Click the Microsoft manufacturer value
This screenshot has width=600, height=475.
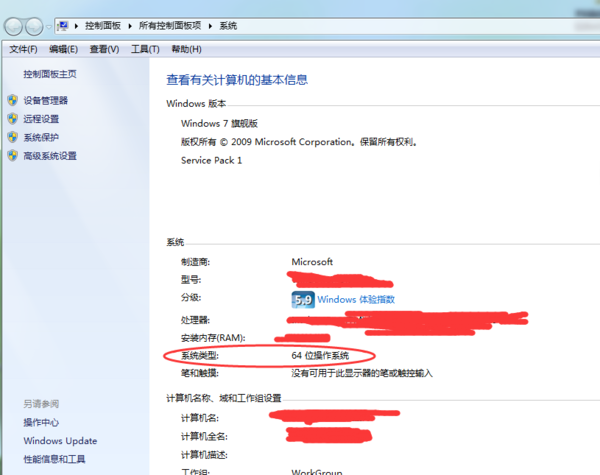click(312, 262)
